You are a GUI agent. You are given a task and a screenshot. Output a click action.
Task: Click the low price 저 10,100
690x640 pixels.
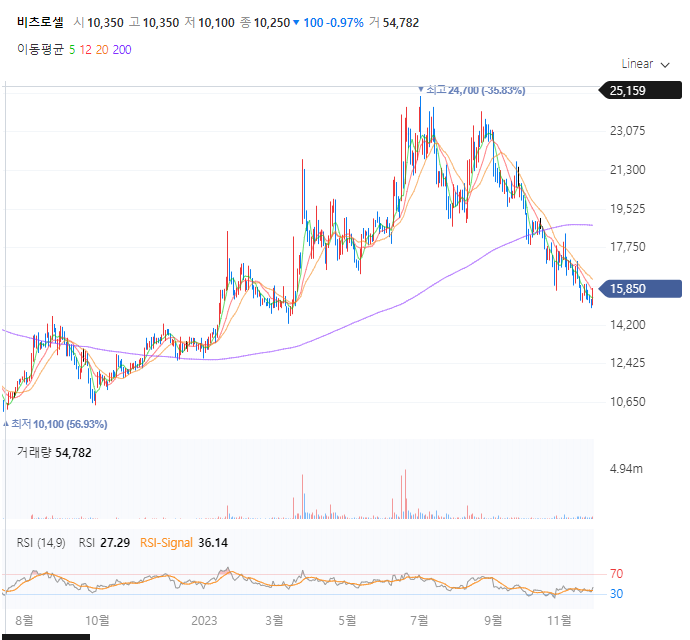click(x=209, y=22)
